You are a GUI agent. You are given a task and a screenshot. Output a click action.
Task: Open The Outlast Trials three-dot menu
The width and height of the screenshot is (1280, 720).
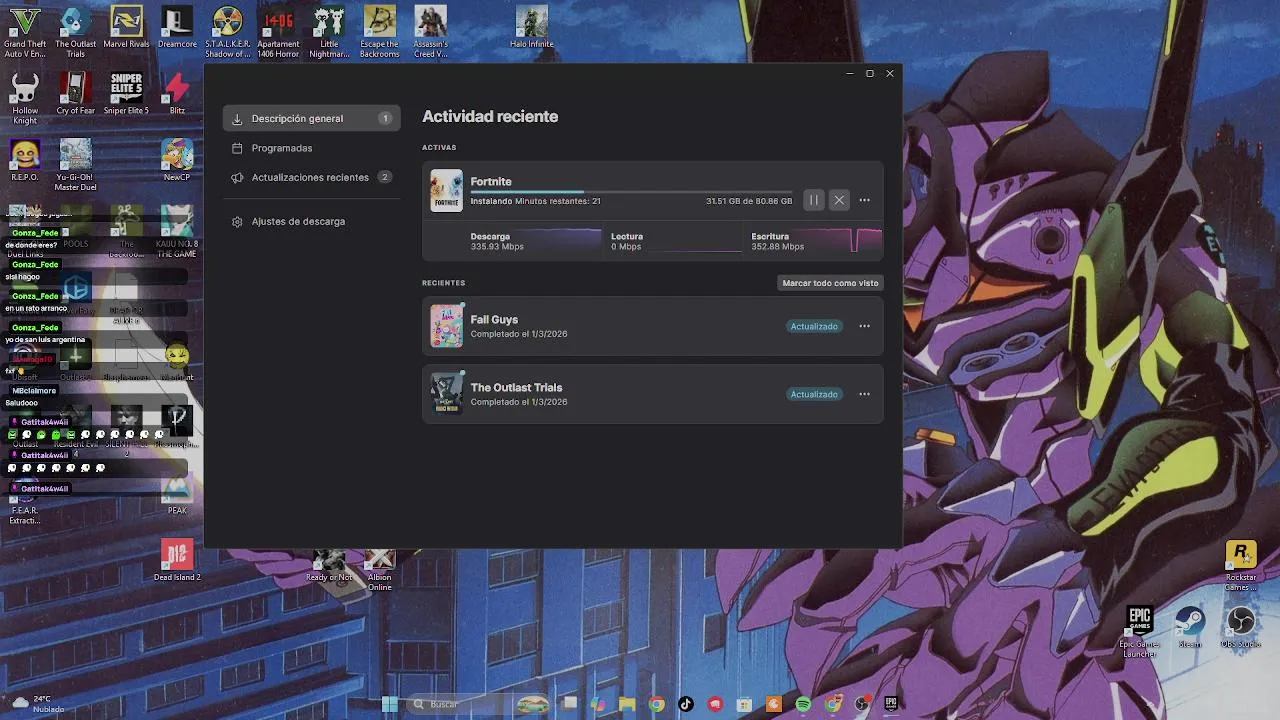point(865,394)
